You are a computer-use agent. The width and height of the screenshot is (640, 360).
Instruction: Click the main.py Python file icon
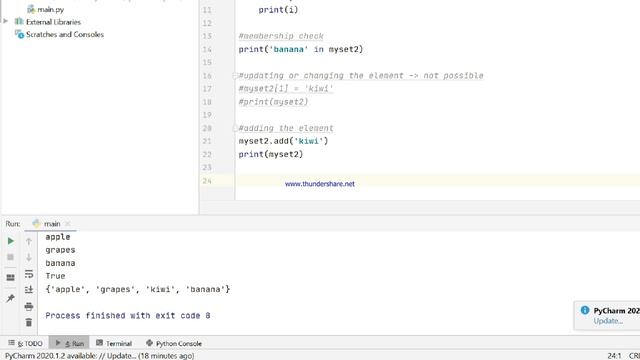click(x=31, y=9)
